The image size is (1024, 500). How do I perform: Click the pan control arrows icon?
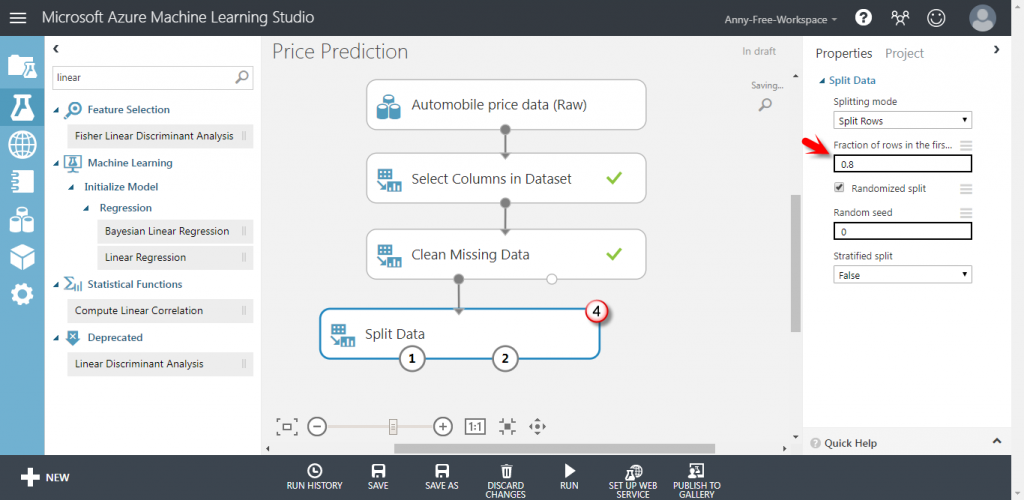click(x=537, y=427)
